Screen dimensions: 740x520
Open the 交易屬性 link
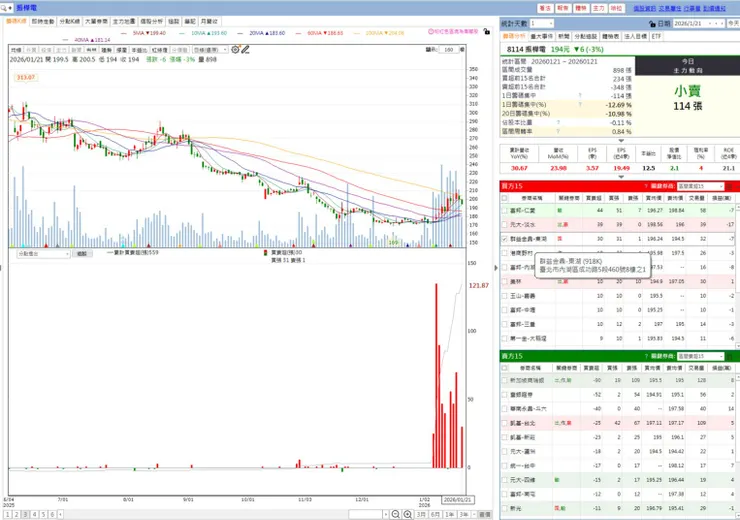click(x=670, y=8)
